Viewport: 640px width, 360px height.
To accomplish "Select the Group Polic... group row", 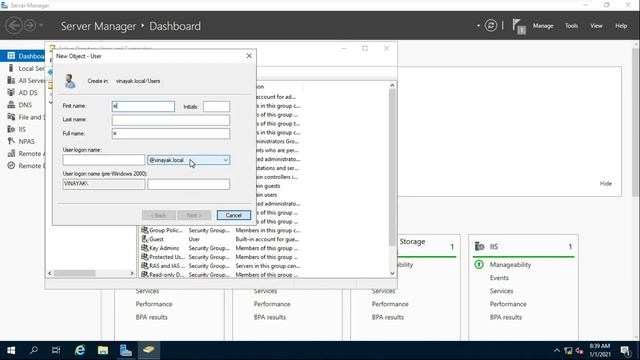I will pos(220,230).
